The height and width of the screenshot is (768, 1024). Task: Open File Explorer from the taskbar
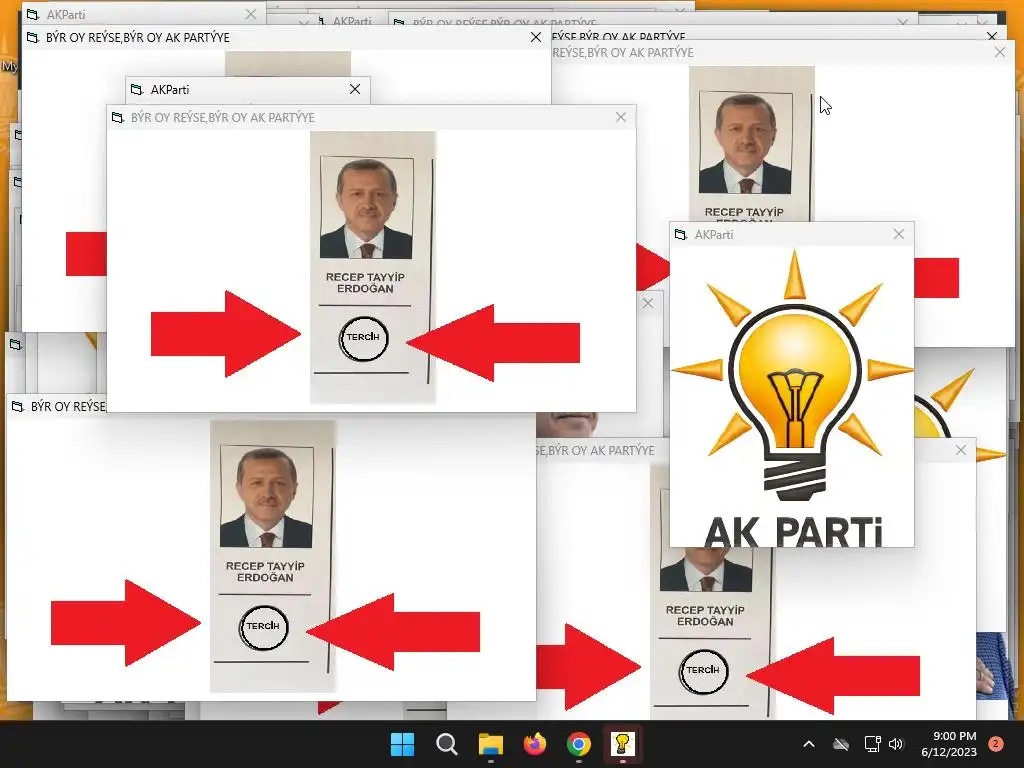pyautogui.click(x=490, y=744)
